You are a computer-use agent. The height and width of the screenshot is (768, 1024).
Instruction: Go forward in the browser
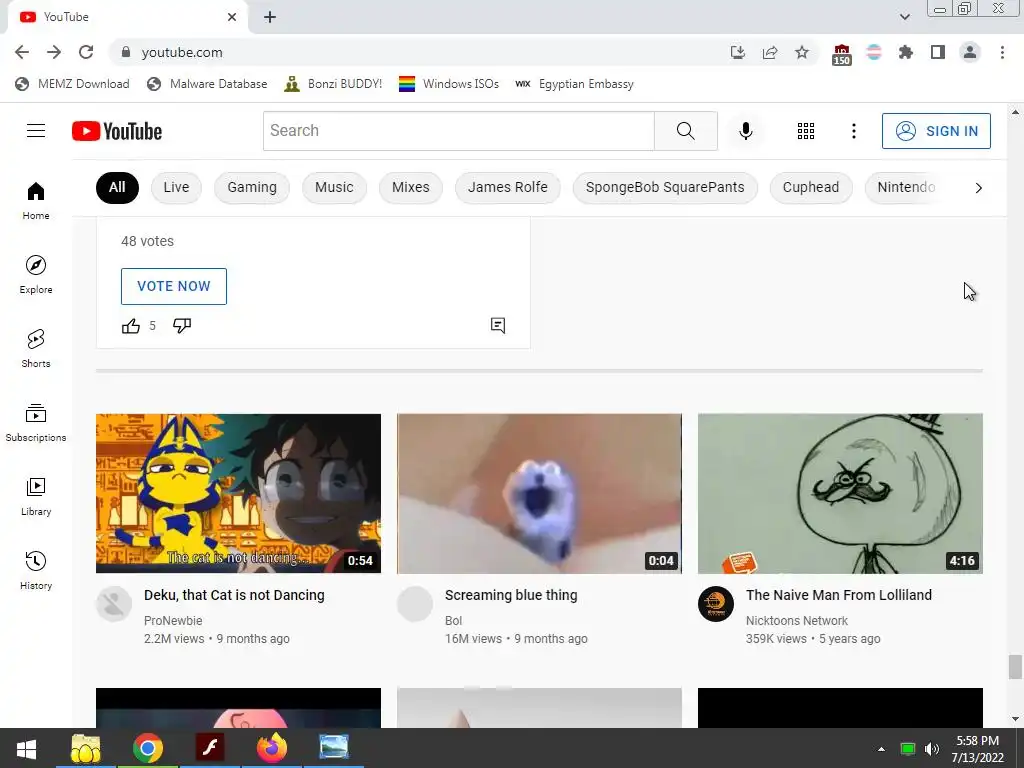click(54, 52)
